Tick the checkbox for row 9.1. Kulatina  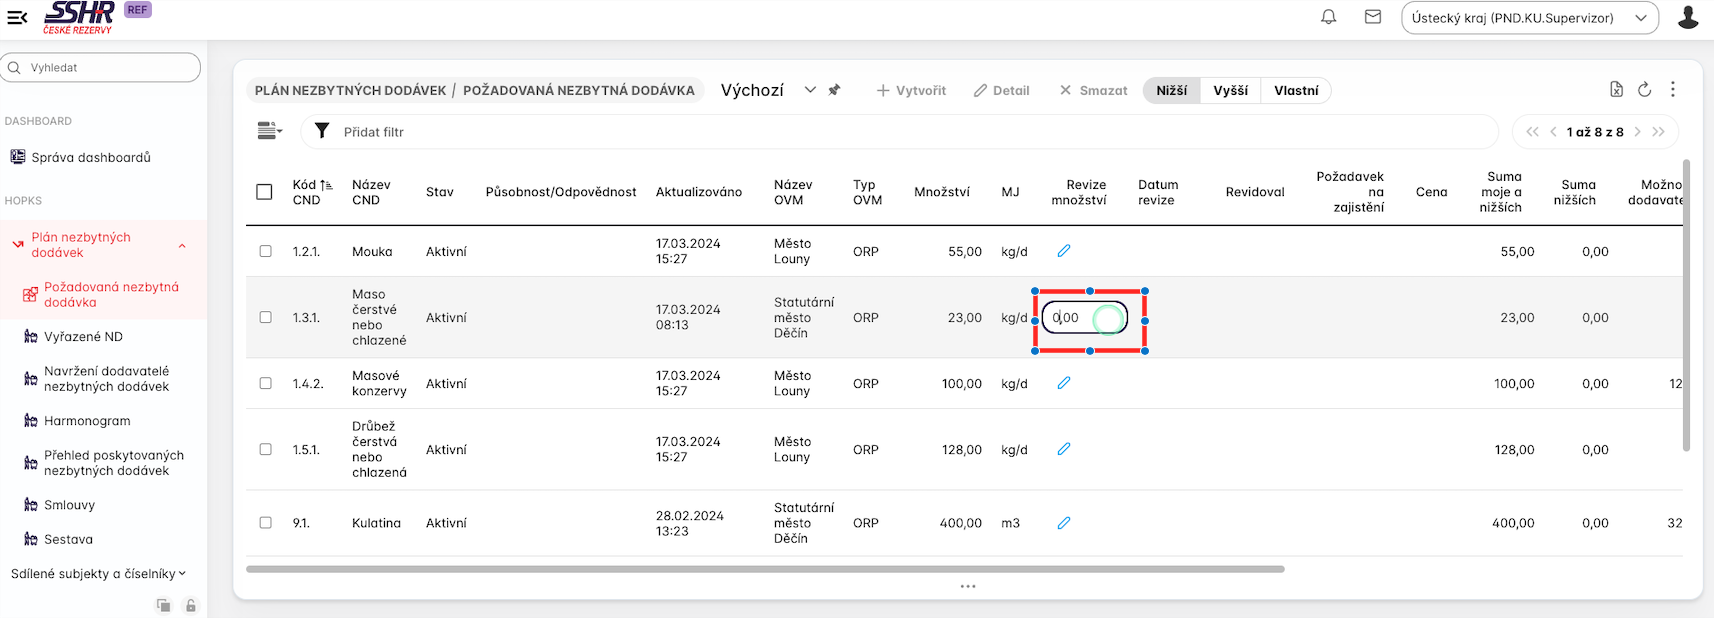[x=265, y=523]
